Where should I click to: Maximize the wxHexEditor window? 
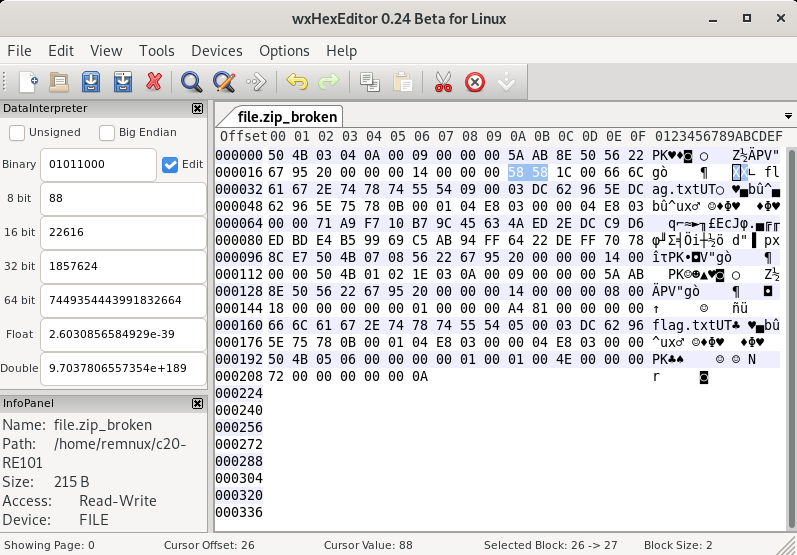click(747, 19)
